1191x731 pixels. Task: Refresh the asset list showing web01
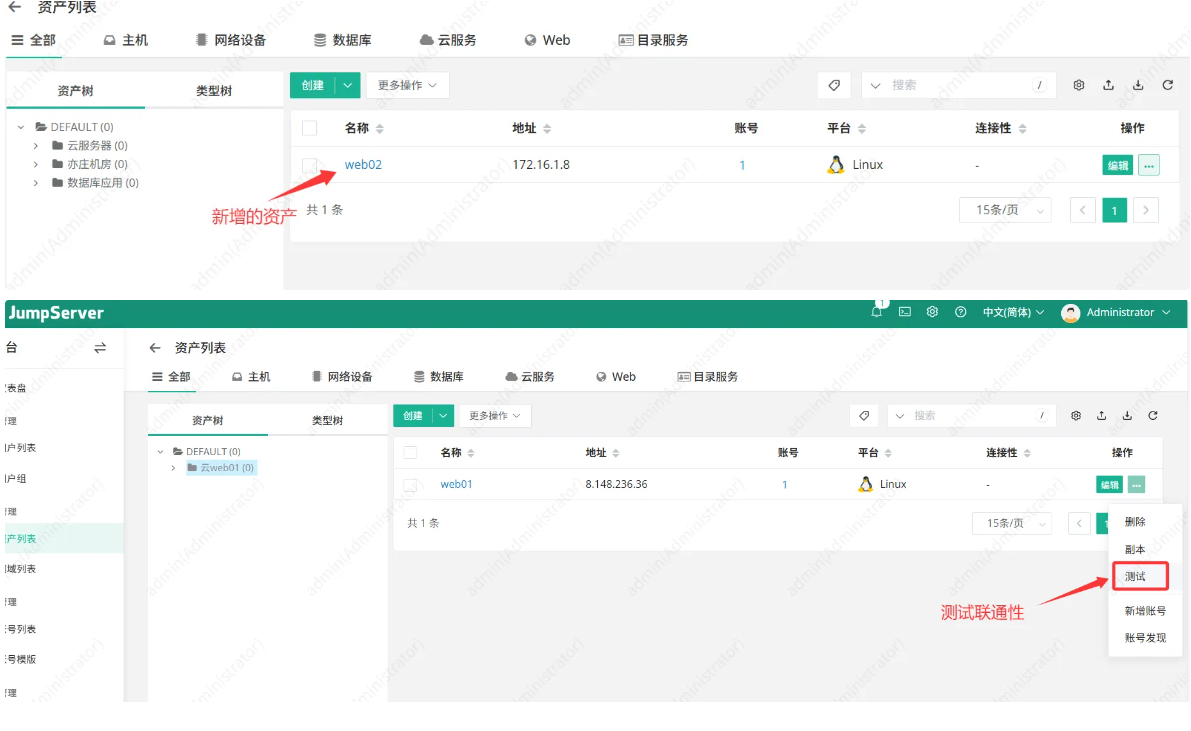click(x=1153, y=416)
